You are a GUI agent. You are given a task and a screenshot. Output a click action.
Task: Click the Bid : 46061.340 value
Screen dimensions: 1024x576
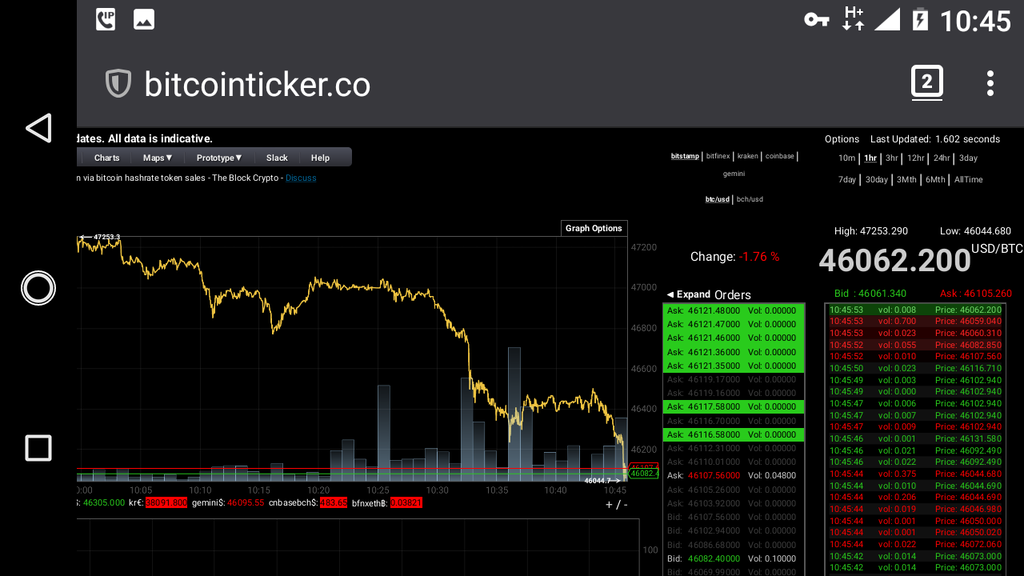point(870,294)
